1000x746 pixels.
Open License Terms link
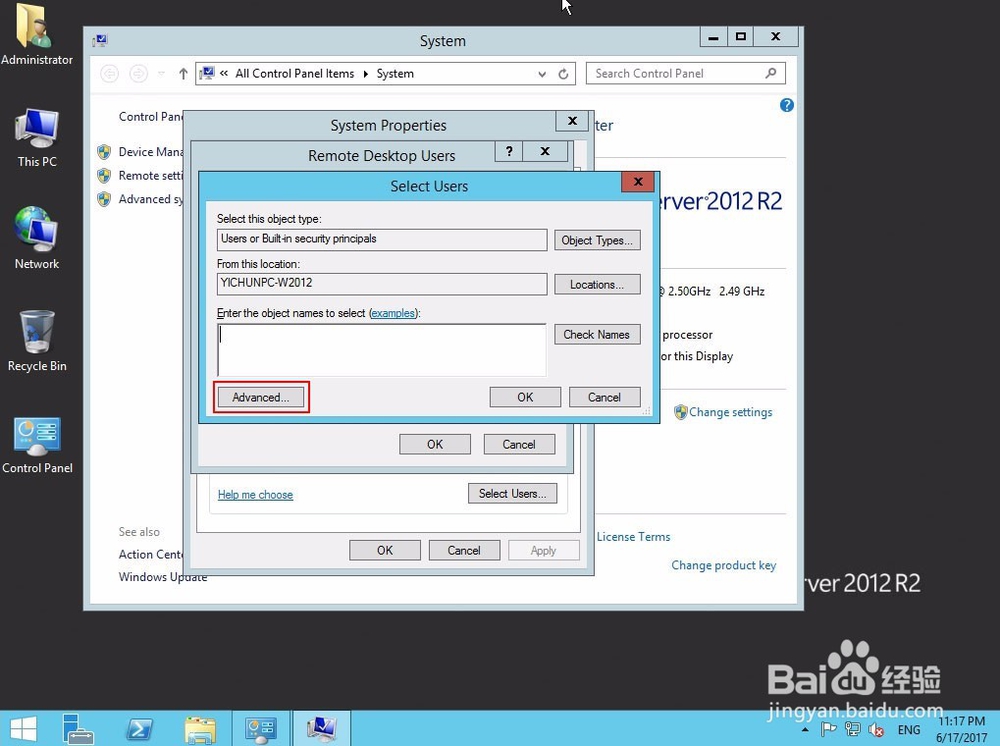(633, 537)
